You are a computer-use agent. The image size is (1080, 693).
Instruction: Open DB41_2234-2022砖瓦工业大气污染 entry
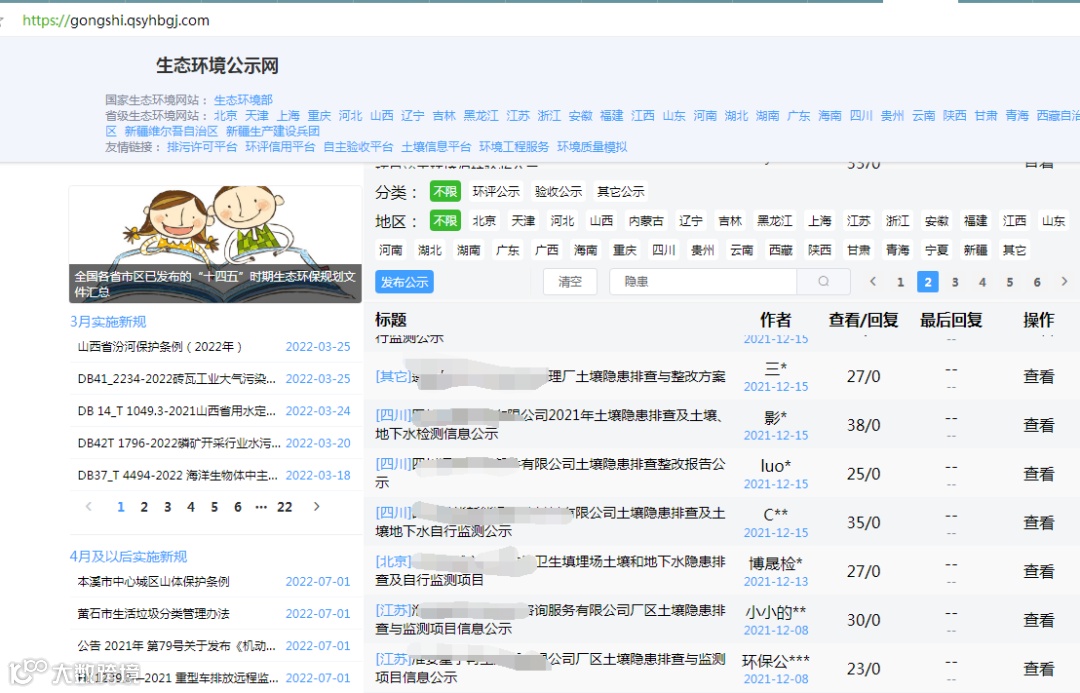pos(176,379)
